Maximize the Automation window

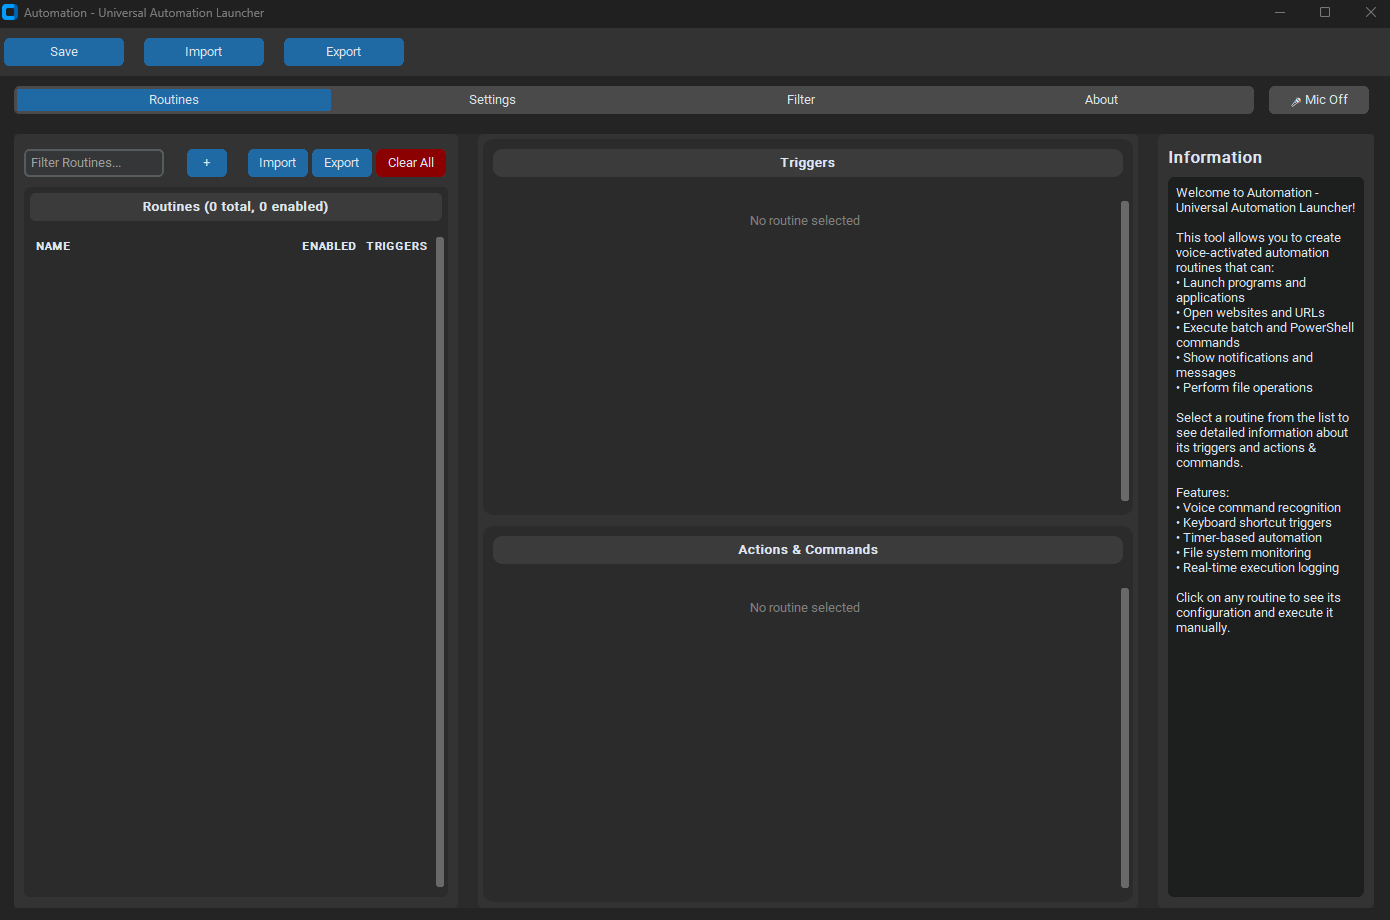click(1325, 13)
